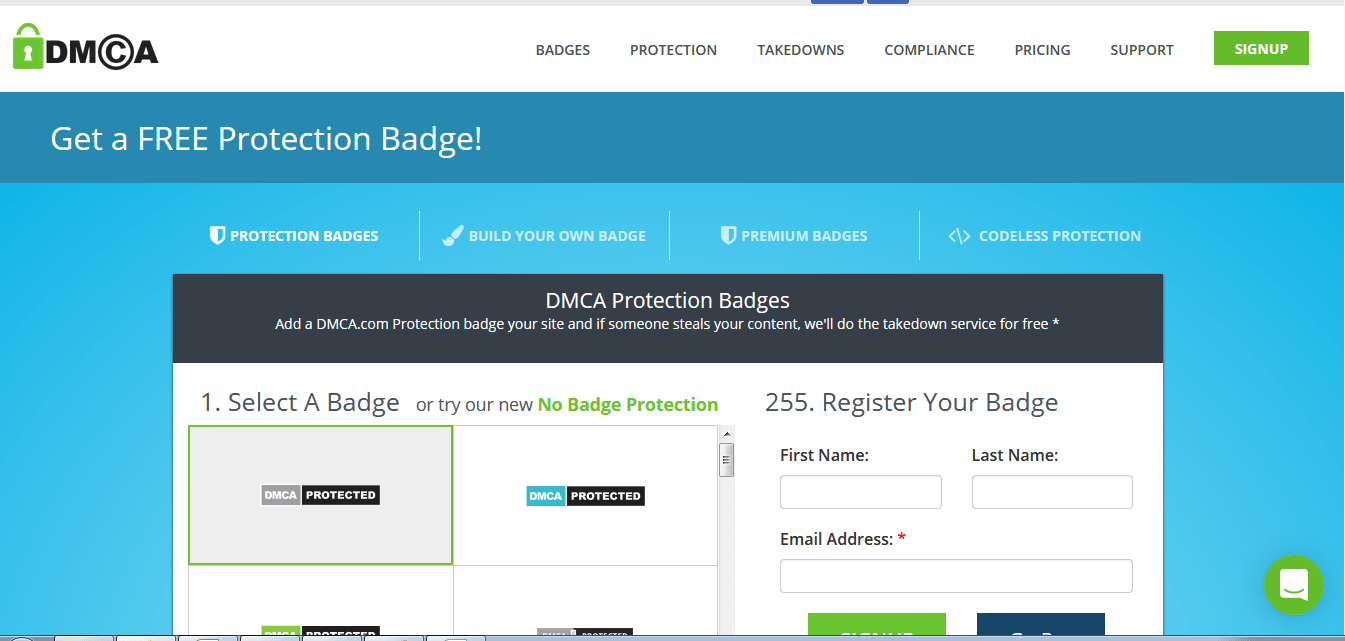
Task: Open the Premium Badges tab
Action: (x=794, y=236)
